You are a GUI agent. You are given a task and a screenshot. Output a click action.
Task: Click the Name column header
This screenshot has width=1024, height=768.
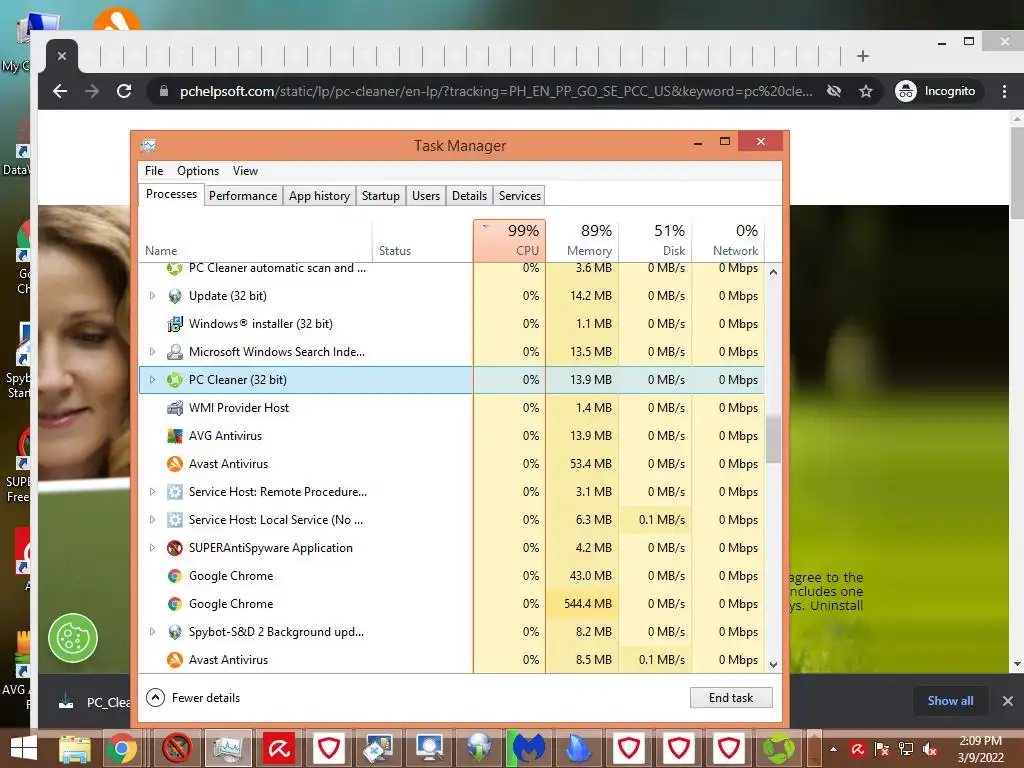point(255,240)
